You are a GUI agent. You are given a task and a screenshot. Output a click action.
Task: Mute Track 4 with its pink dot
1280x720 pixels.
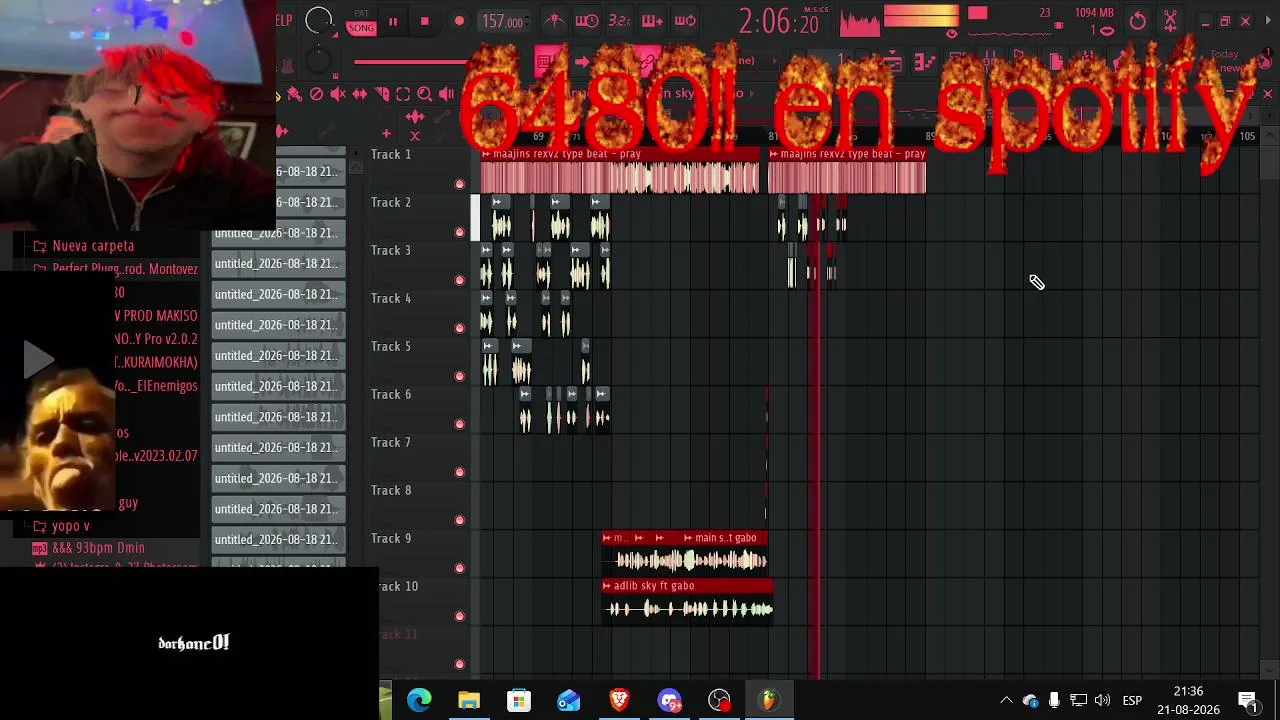pyautogui.click(x=460, y=328)
